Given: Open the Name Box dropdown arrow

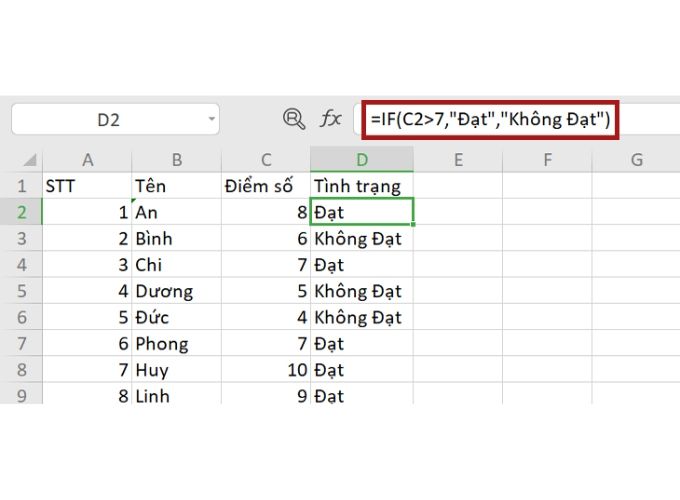Looking at the screenshot, I should click(211, 120).
